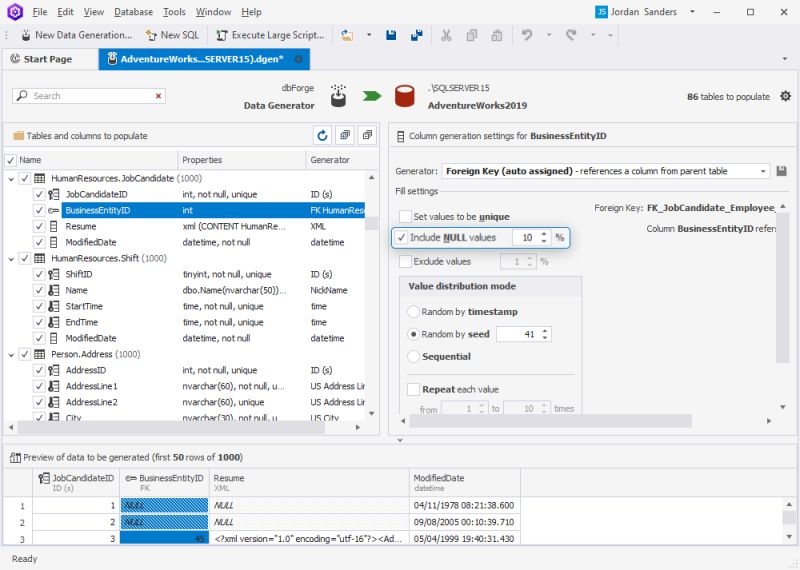Select Sequential distribution mode
The height and width of the screenshot is (570, 800).
tap(413, 356)
